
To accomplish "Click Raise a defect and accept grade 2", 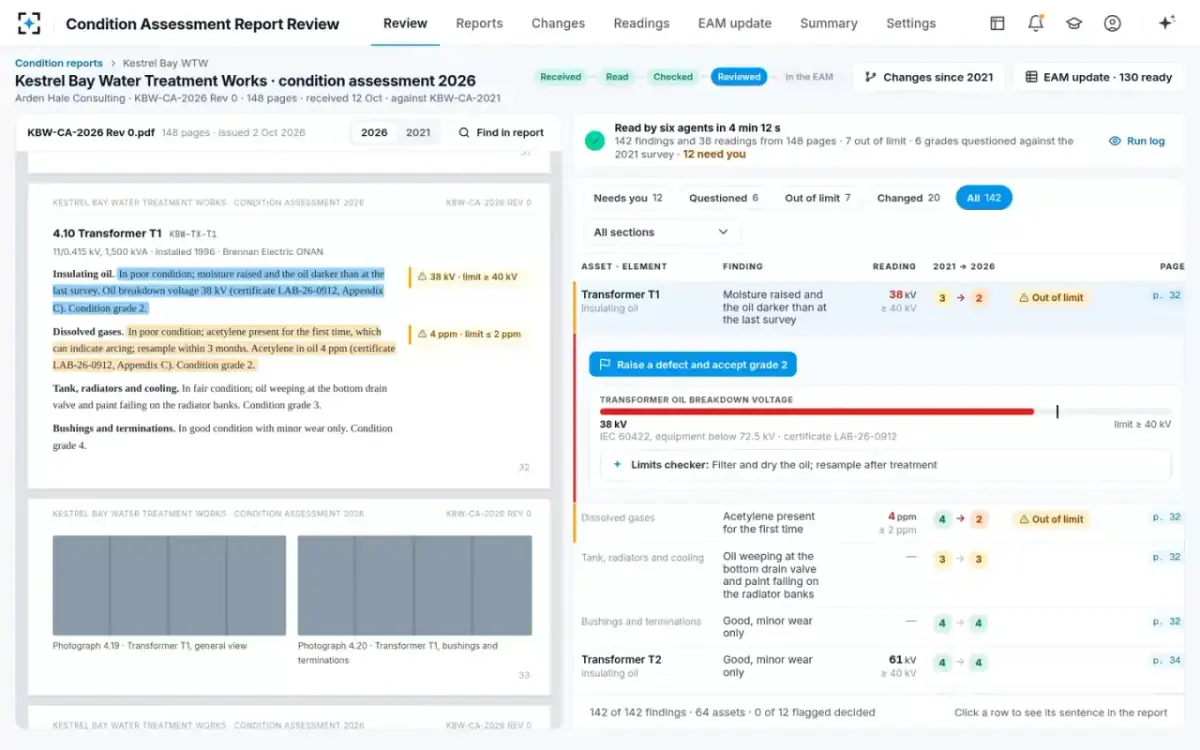I will tap(693, 365).
